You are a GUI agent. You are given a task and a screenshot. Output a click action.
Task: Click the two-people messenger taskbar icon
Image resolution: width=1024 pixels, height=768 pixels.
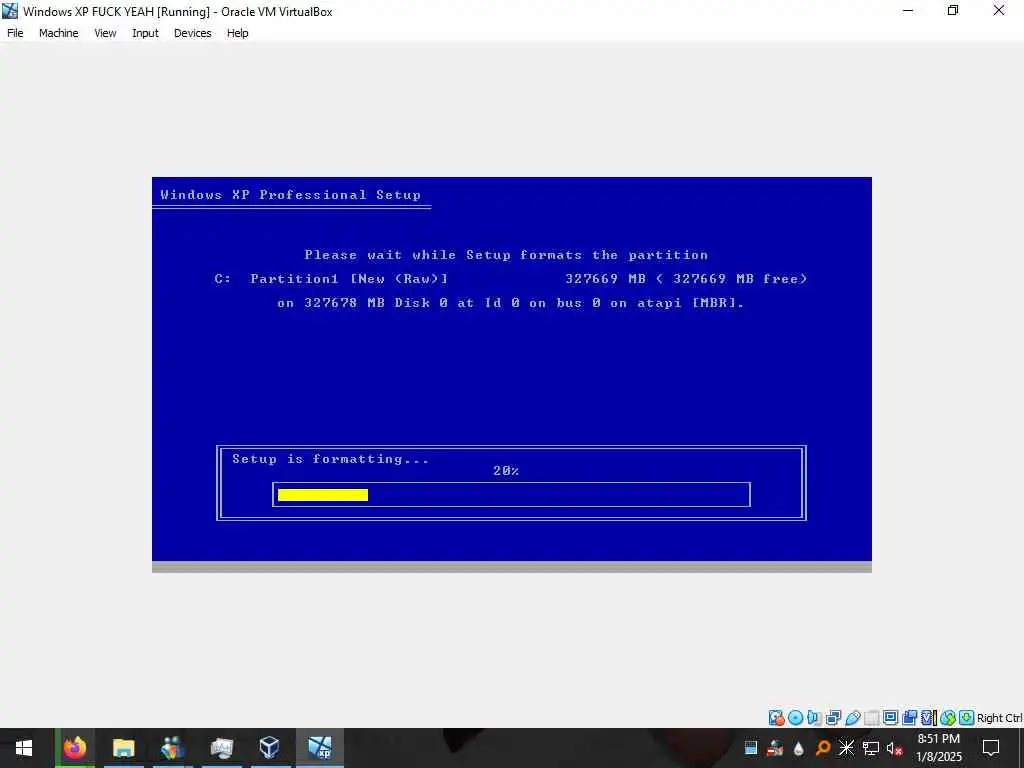click(x=172, y=748)
